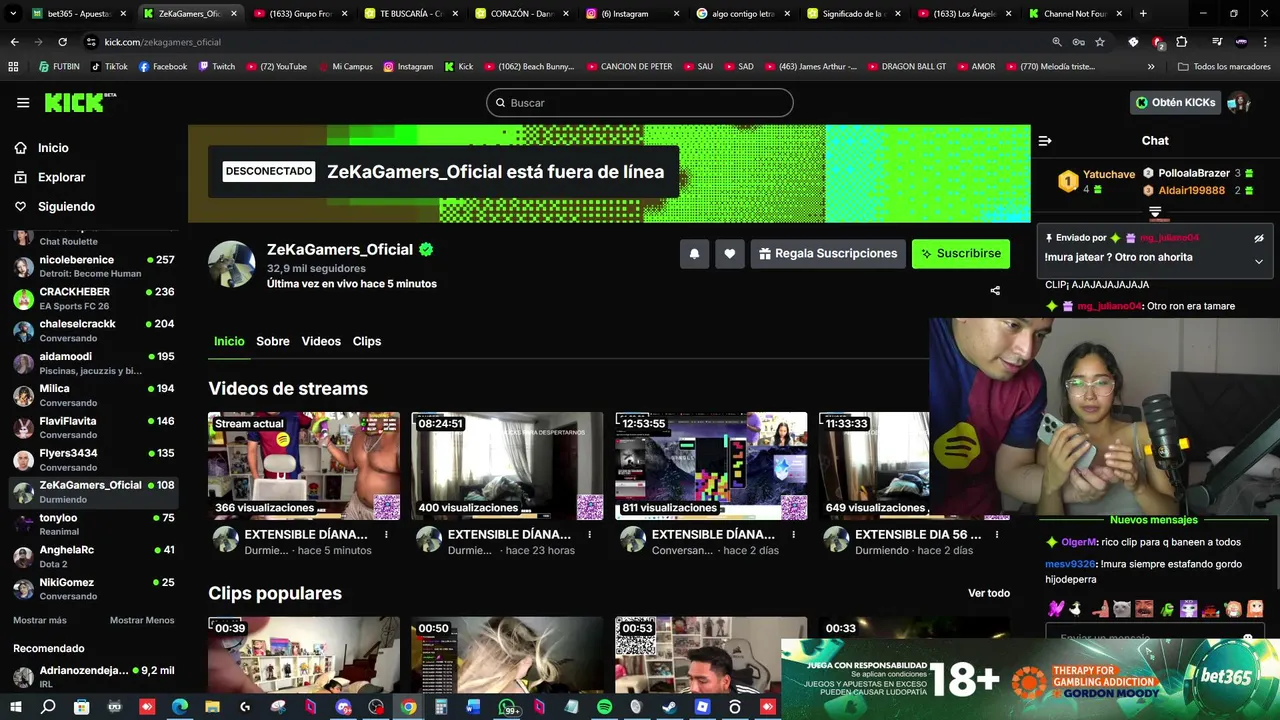Click the zoom magnifier icon in address bar
1280x720 pixels.
[x=1057, y=42]
